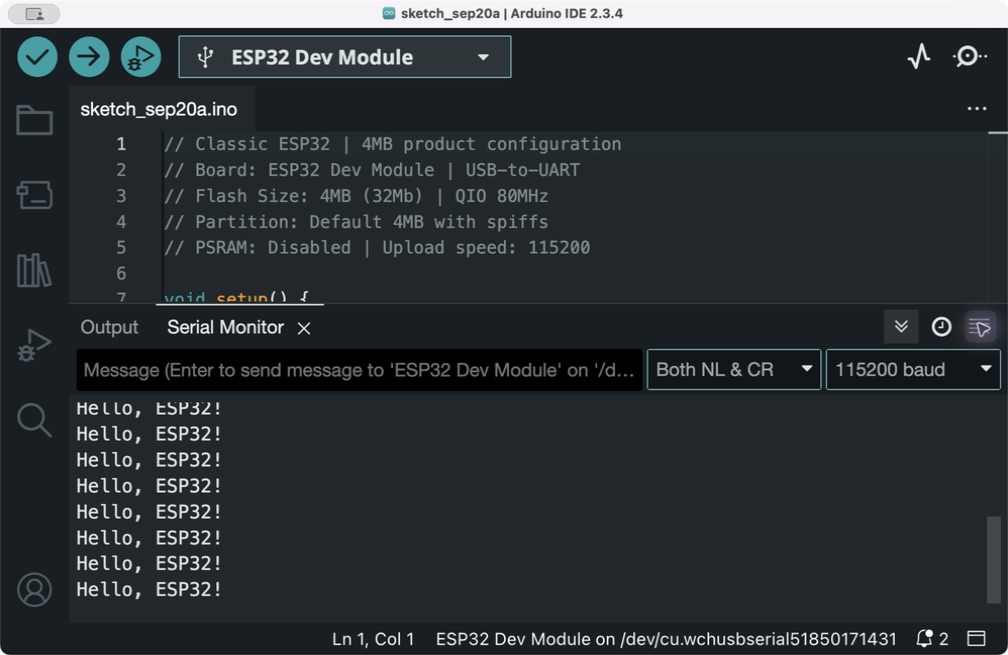Toggle bottom panel icon in status bar
The height and width of the screenshot is (655, 1008).
[x=976, y=639]
